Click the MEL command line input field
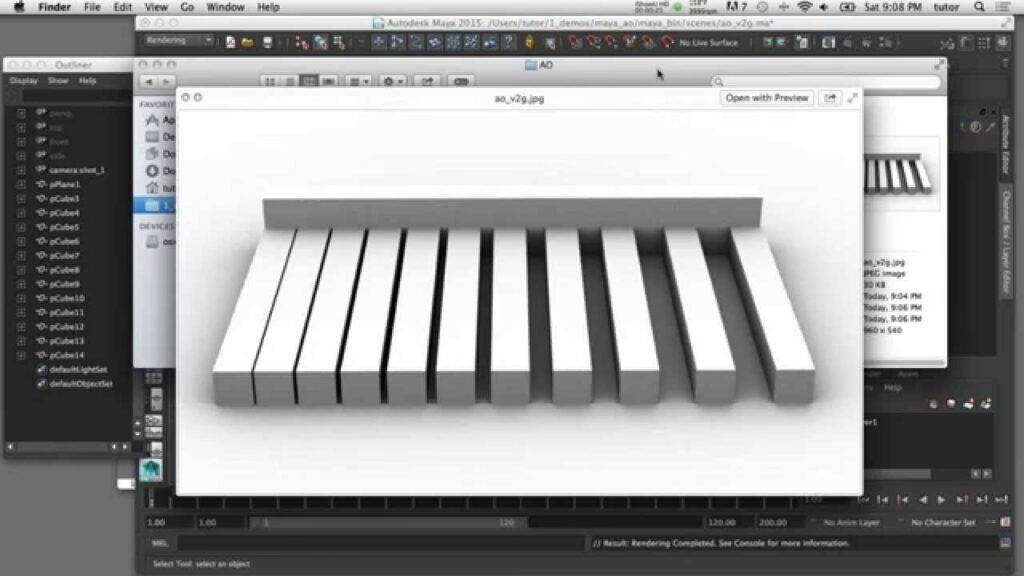This screenshot has width=1024, height=576. tap(380, 543)
